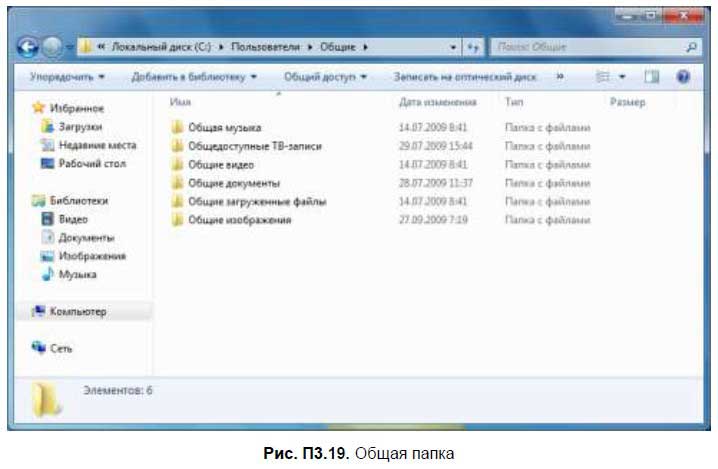Viewport: 718px width, 469px height.
Task: Select Избранное in the navigation pane
Action: [x=76, y=109]
